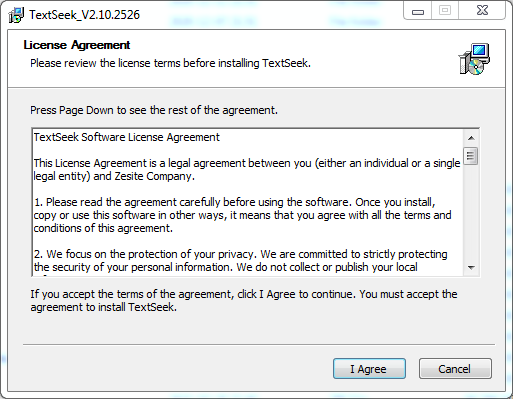Accept the license with I Agree
This screenshot has height=399, width=513.
pyautogui.click(x=369, y=369)
